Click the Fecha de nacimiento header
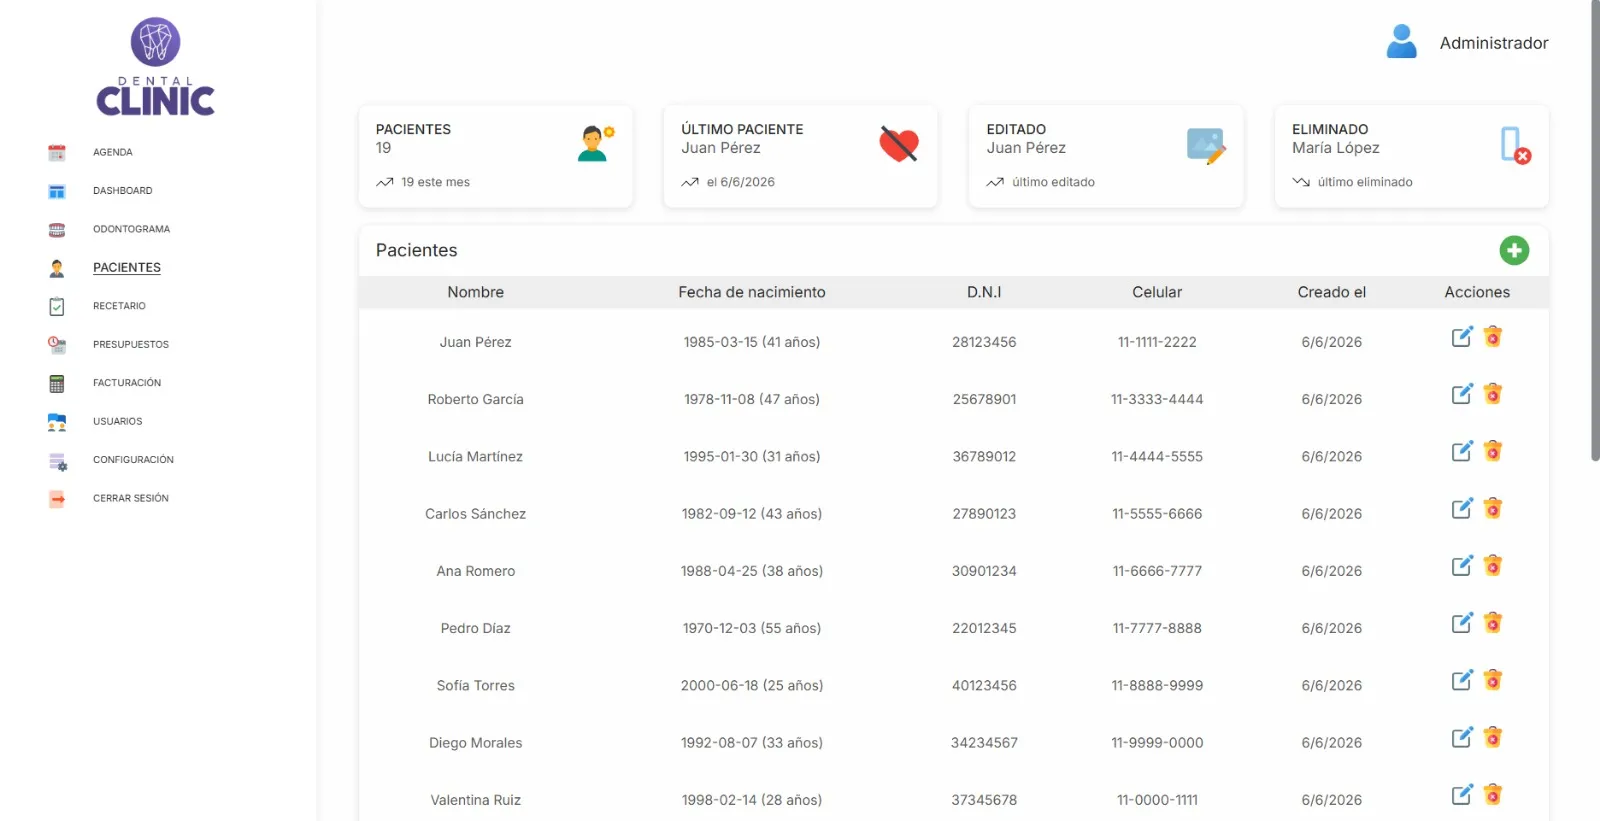This screenshot has width=1600, height=821. point(752,292)
